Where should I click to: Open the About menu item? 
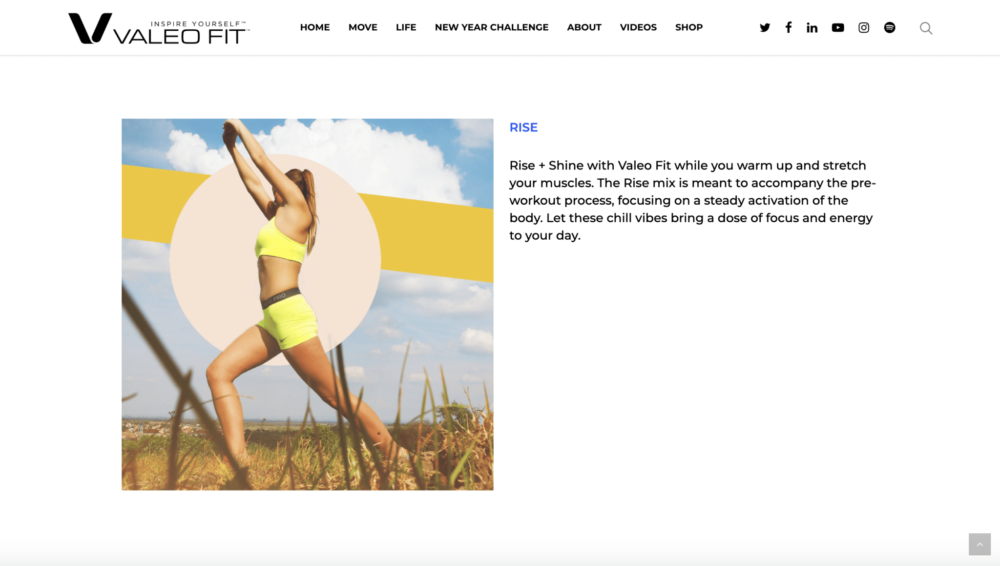[584, 27]
